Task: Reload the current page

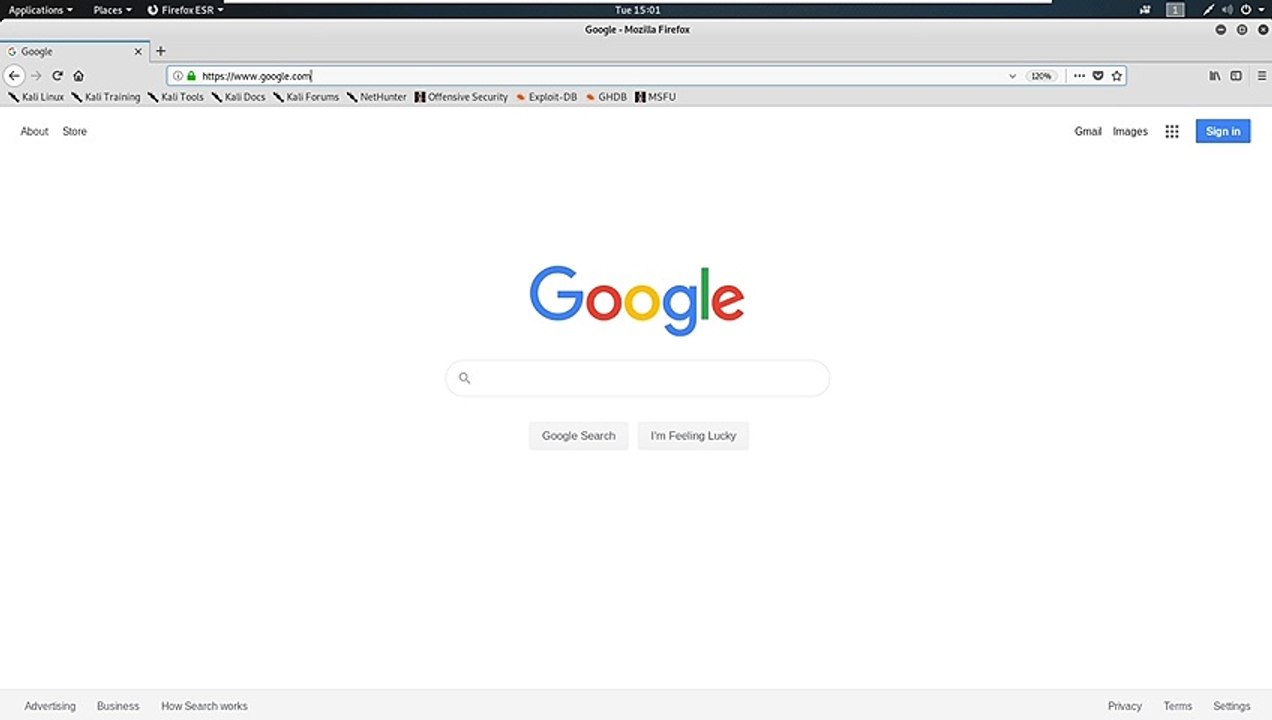Action: click(57, 76)
